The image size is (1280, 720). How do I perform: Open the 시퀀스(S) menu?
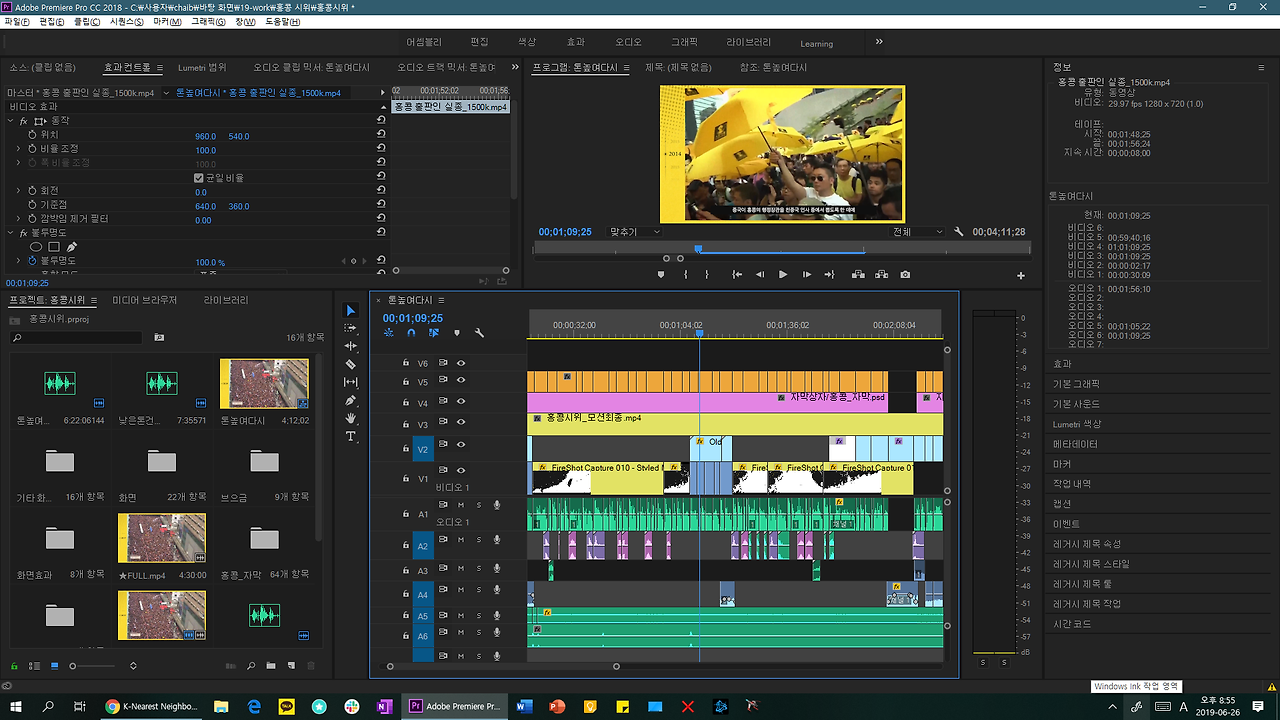click(126, 21)
